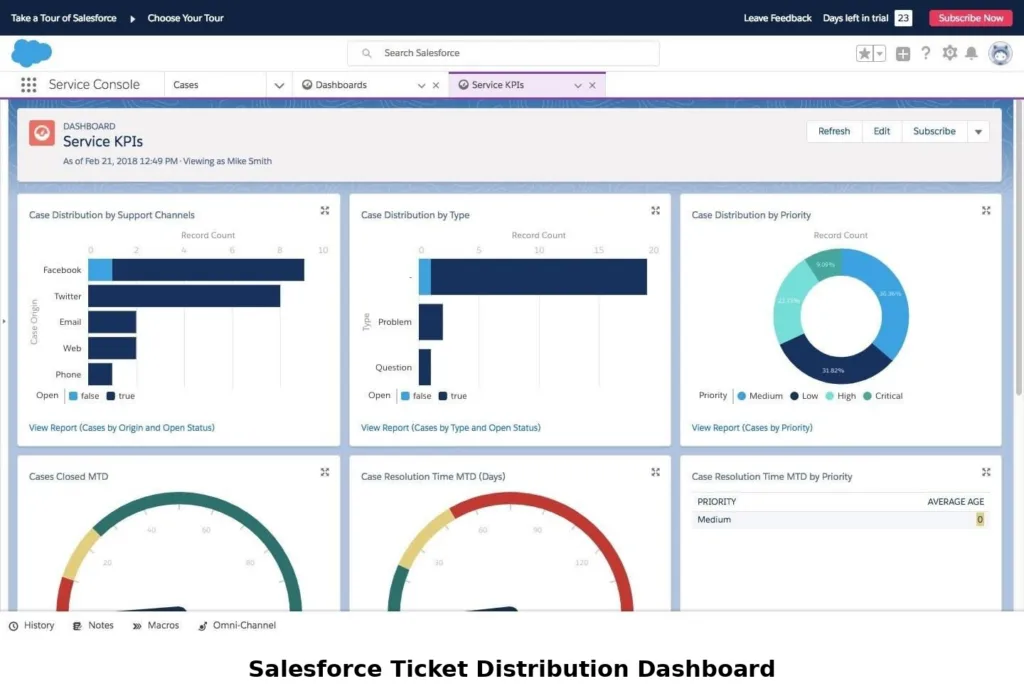Click the tour arrow separator icon

click(x=133, y=18)
